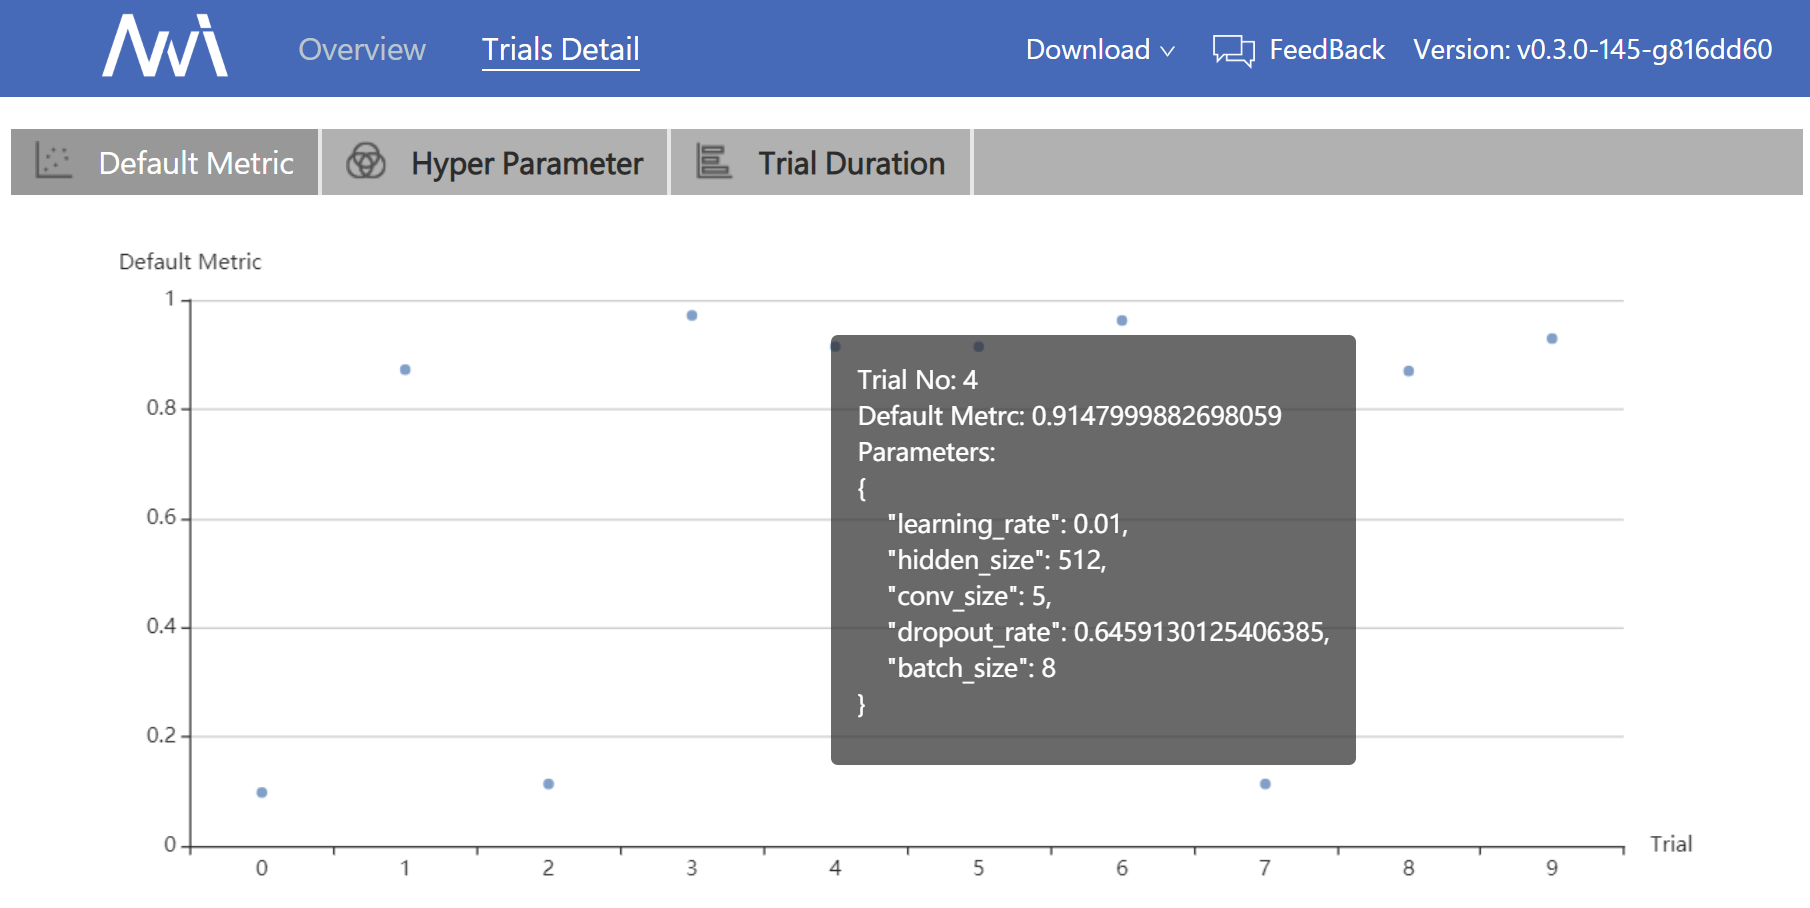Viewport: 1810px width, 908px height.
Task: Click the highest data point at trial 3
Action: [x=690, y=315]
